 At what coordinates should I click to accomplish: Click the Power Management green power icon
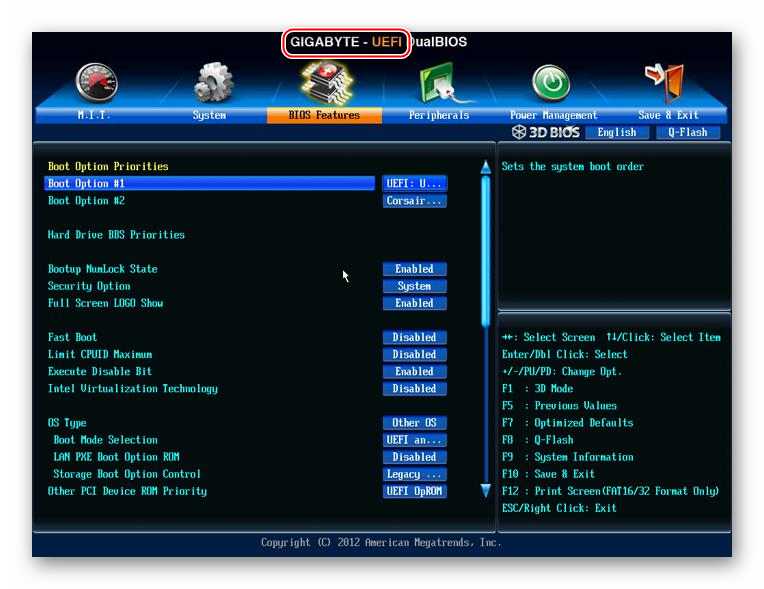coord(551,83)
